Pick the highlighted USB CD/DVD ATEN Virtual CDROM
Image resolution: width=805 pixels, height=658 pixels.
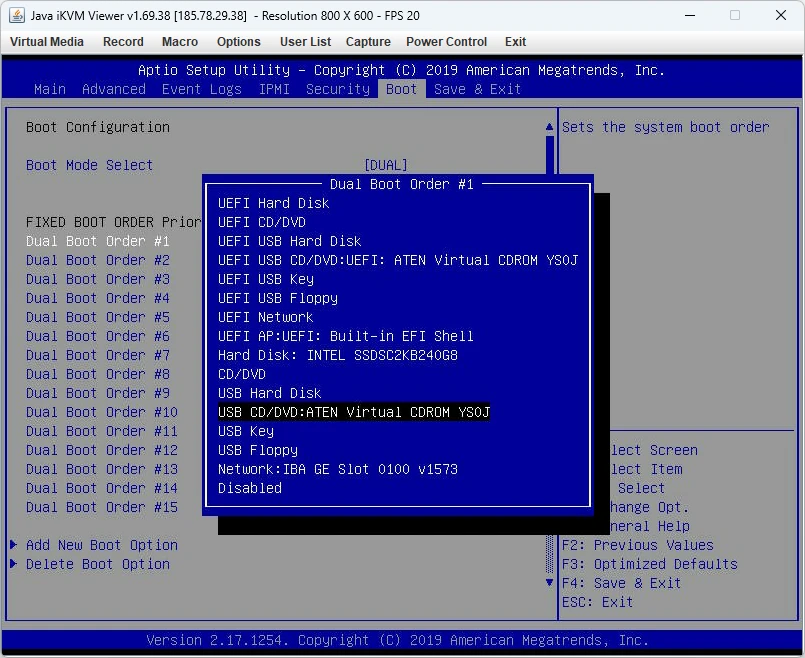point(354,412)
